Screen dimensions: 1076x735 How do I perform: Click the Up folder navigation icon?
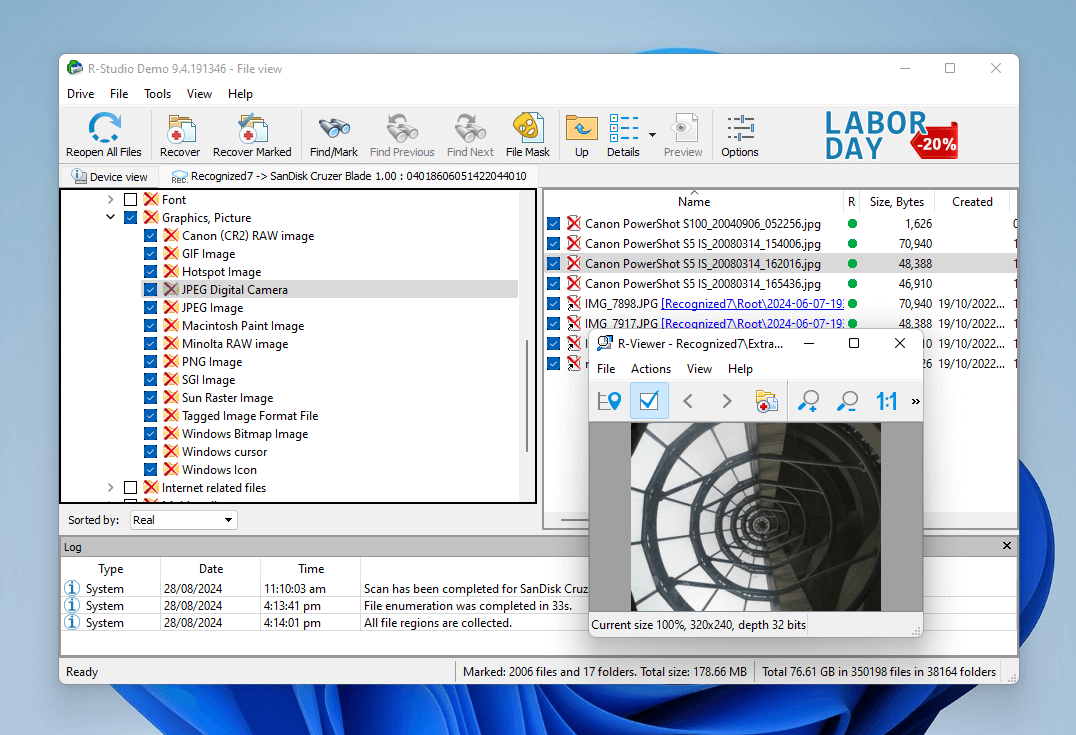coord(581,134)
